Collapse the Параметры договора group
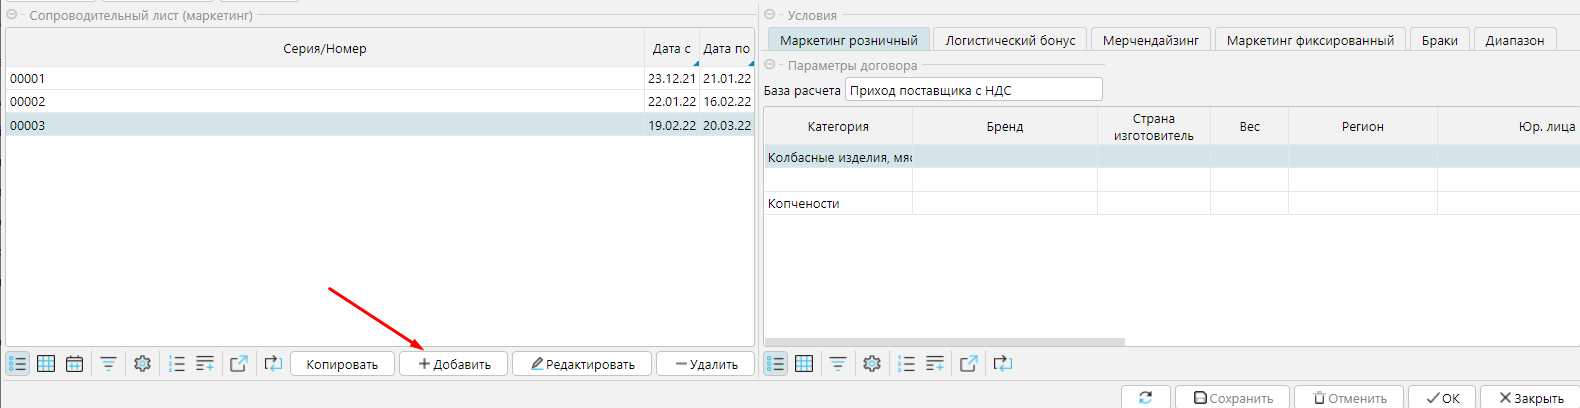This screenshot has height=408, width=1580. pos(770,65)
